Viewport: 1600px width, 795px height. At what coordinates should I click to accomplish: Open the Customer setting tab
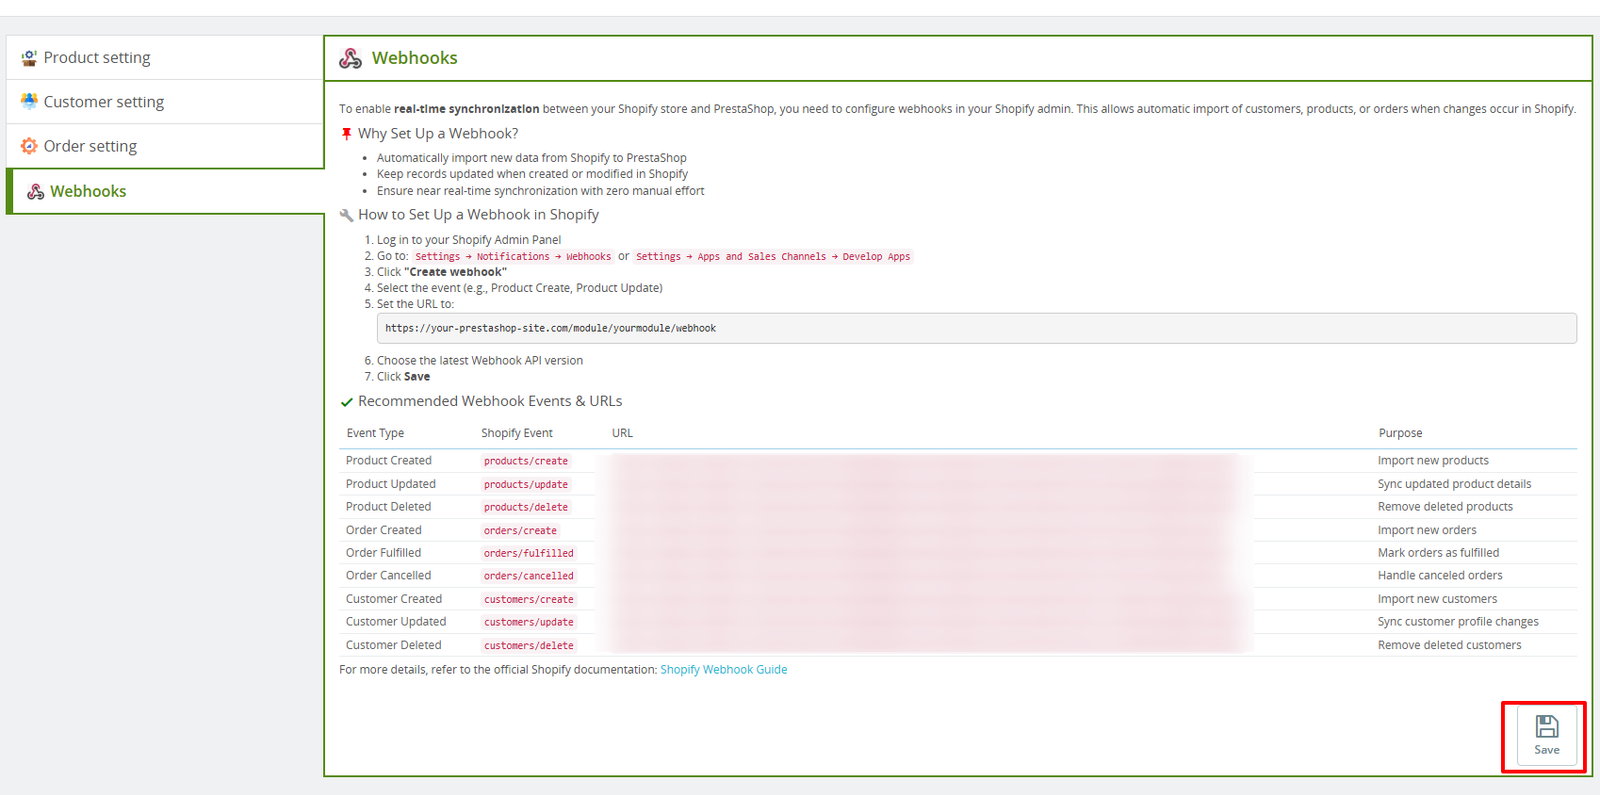point(165,102)
